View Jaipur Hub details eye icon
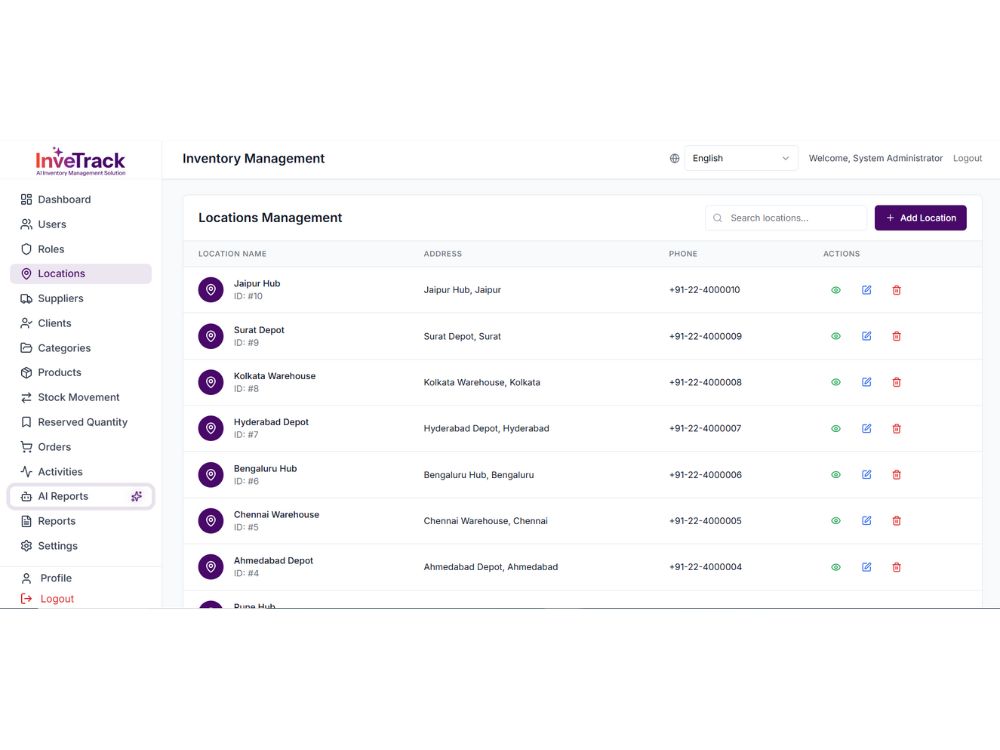Screen dimensions: 1000x750 (835, 290)
